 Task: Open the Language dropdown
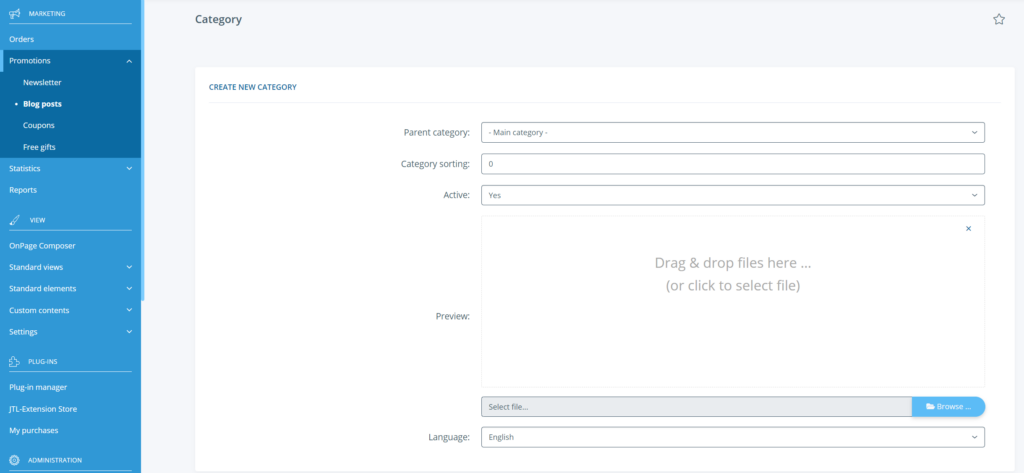coord(732,437)
